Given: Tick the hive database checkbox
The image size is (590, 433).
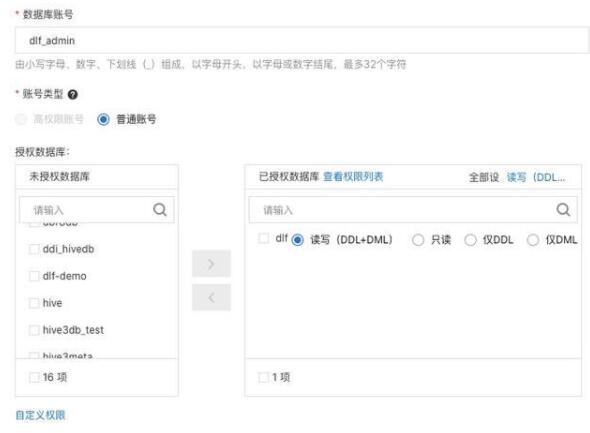Looking at the screenshot, I should click(34, 303).
